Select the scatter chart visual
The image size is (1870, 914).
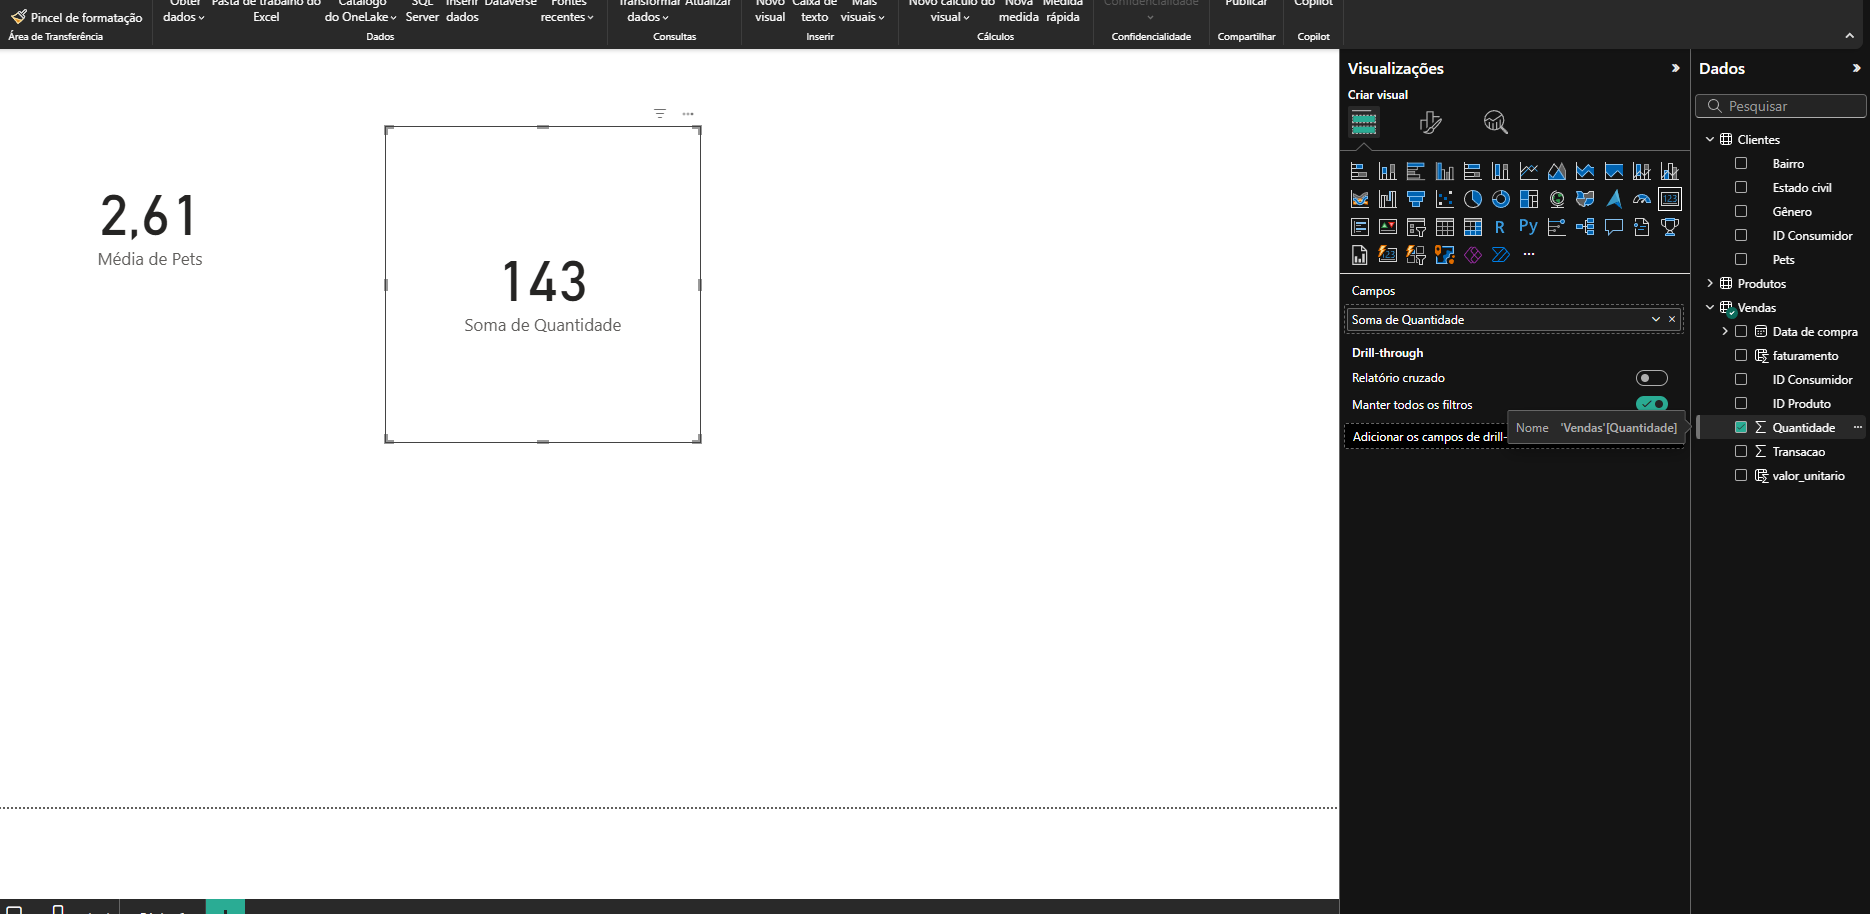click(x=1444, y=200)
